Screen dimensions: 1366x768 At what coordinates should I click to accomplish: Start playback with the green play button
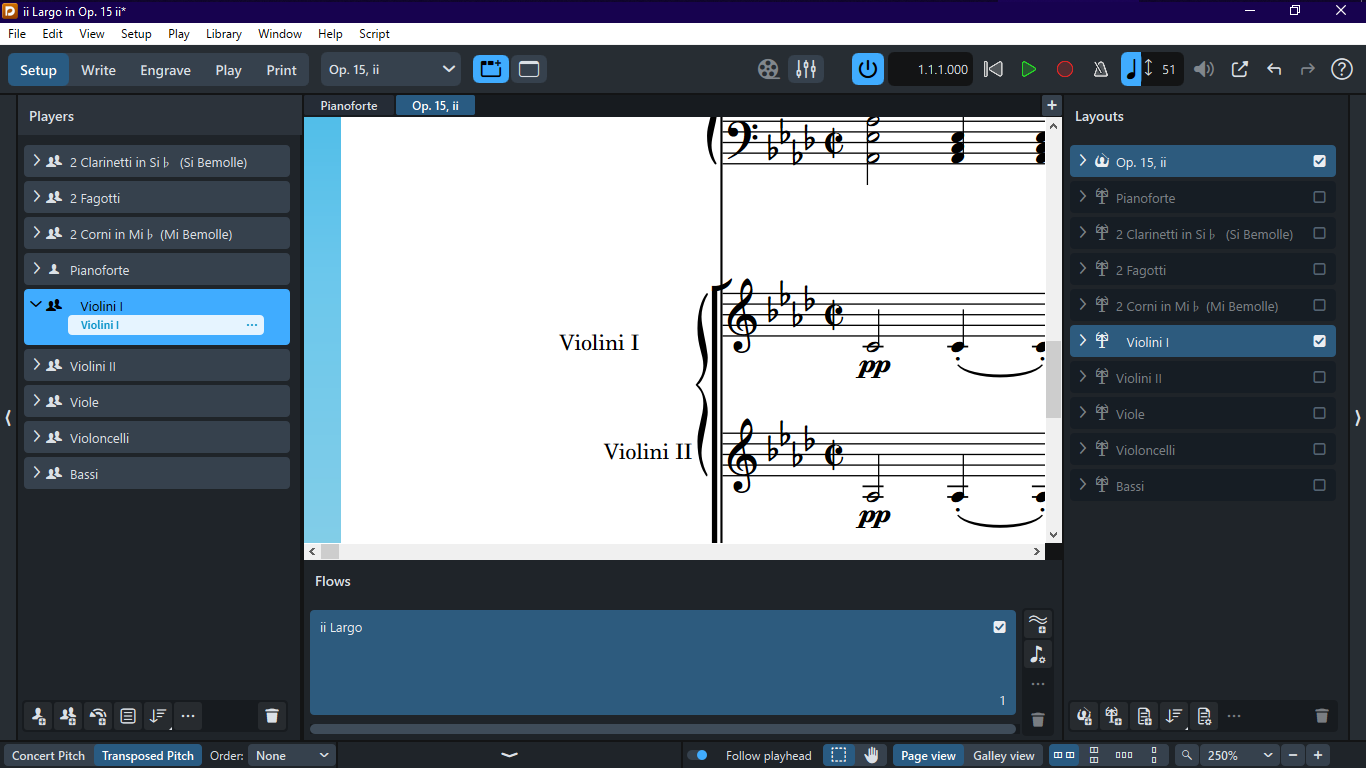click(1028, 69)
